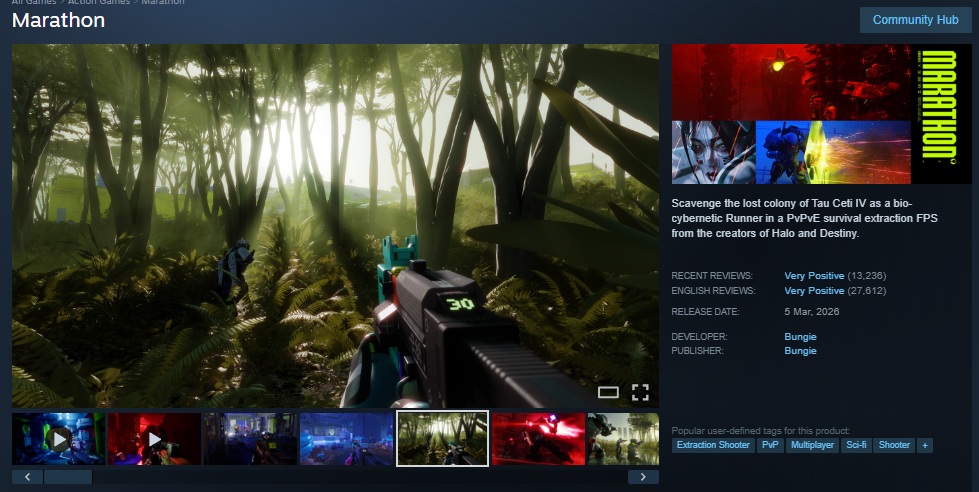Click the RELEASE DATE: label

tap(705, 312)
